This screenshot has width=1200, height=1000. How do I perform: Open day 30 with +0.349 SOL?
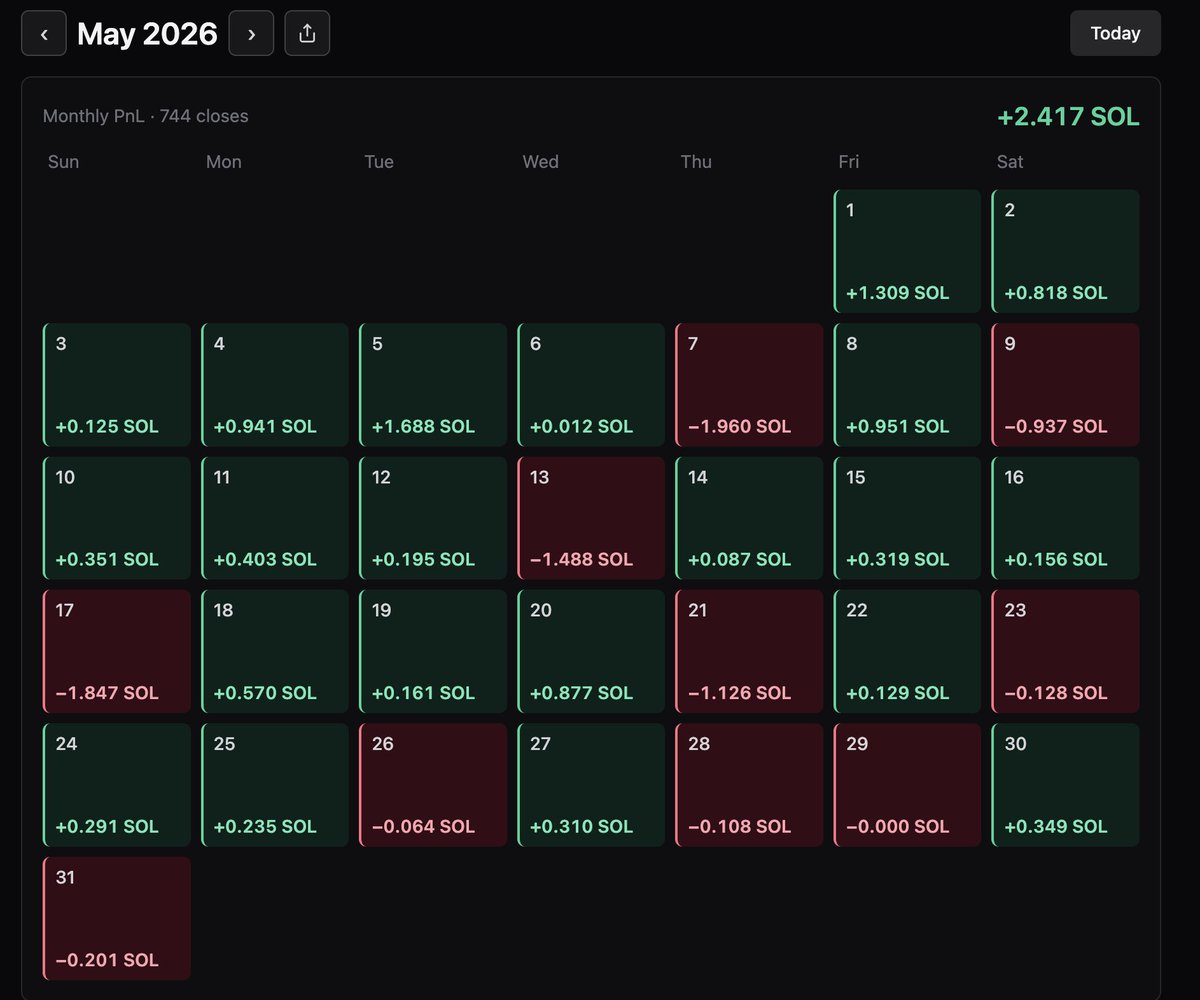1066,785
